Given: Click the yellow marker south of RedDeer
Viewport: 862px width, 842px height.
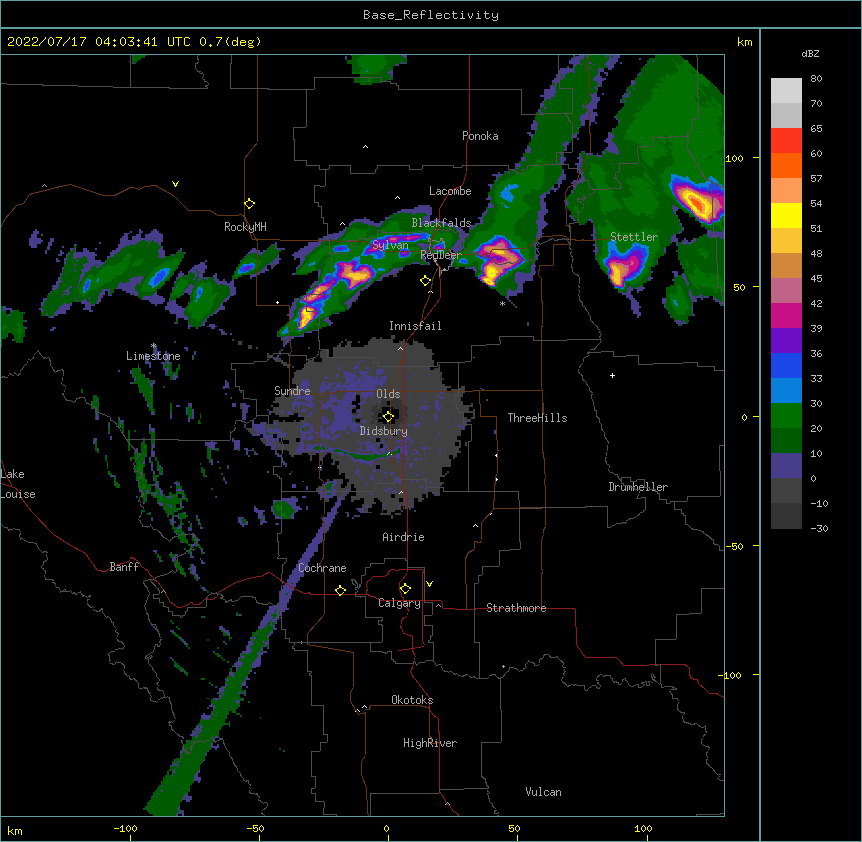Looking at the screenshot, I should pyautogui.click(x=425, y=281).
